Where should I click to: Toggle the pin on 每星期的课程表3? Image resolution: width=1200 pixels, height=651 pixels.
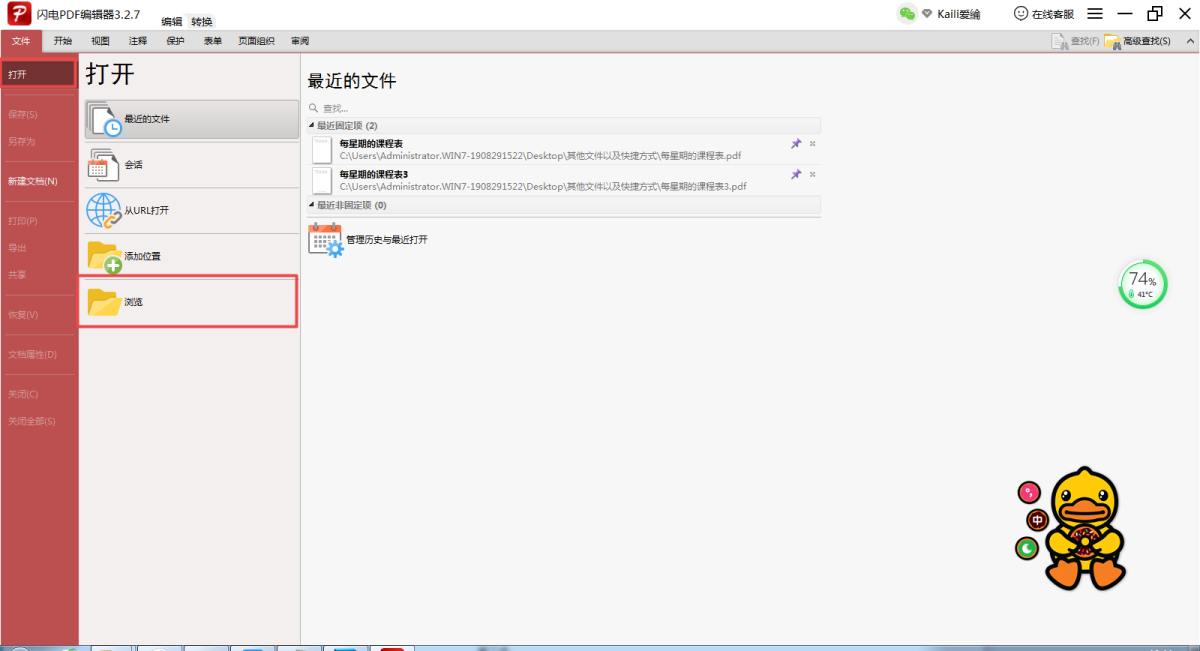[x=796, y=174]
